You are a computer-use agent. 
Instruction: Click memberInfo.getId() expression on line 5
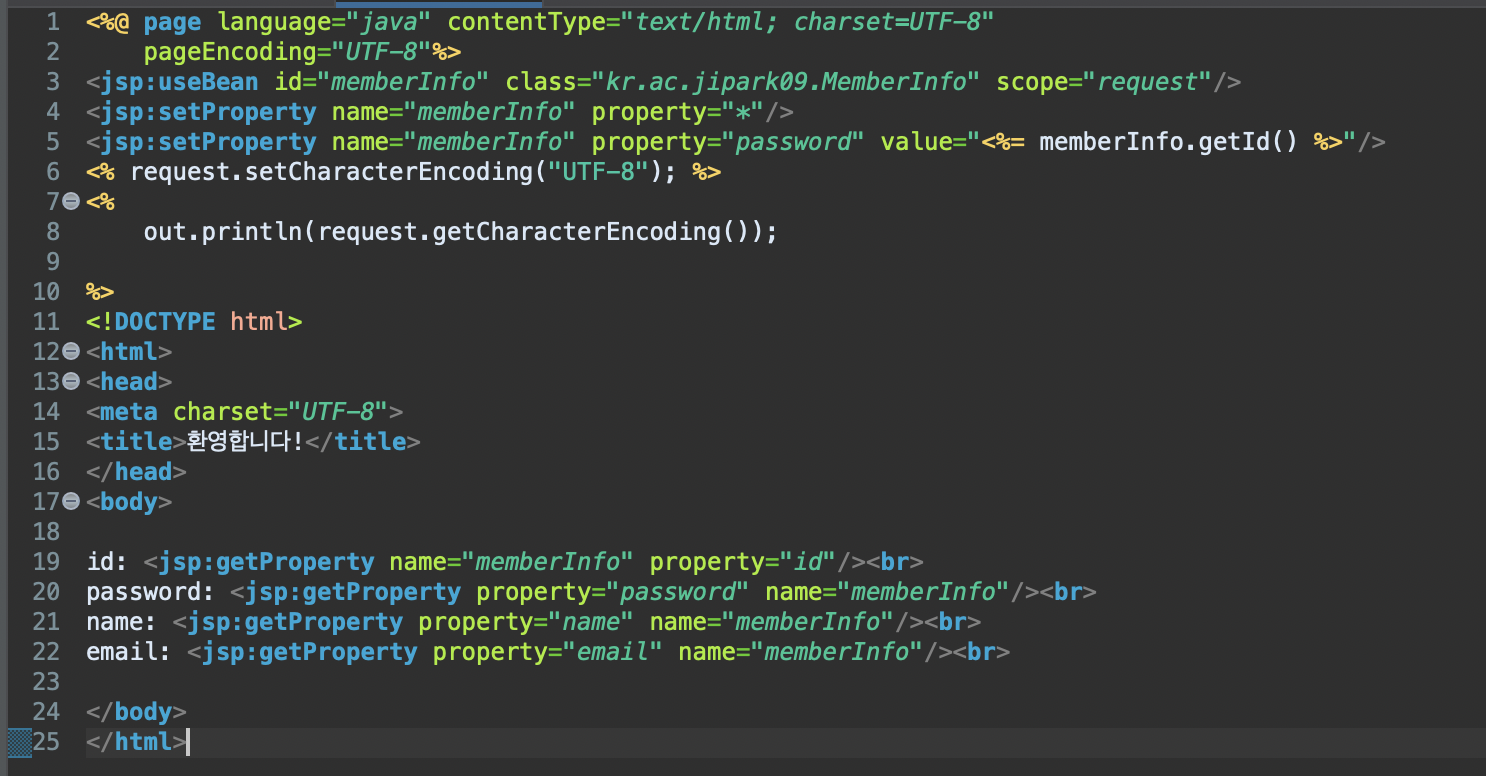(x=1169, y=141)
